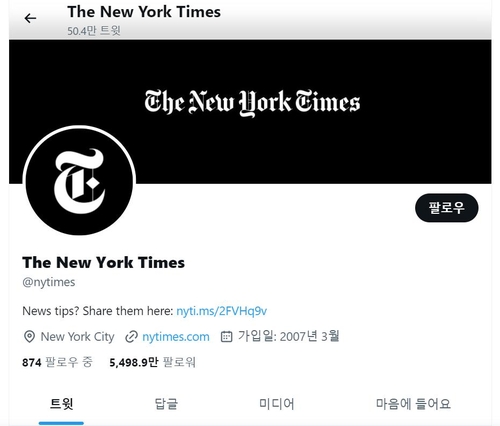The height and width of the screenshot is (426, 500).
Task: Click the bold profile name The New York Times
Action: (103, 262)
